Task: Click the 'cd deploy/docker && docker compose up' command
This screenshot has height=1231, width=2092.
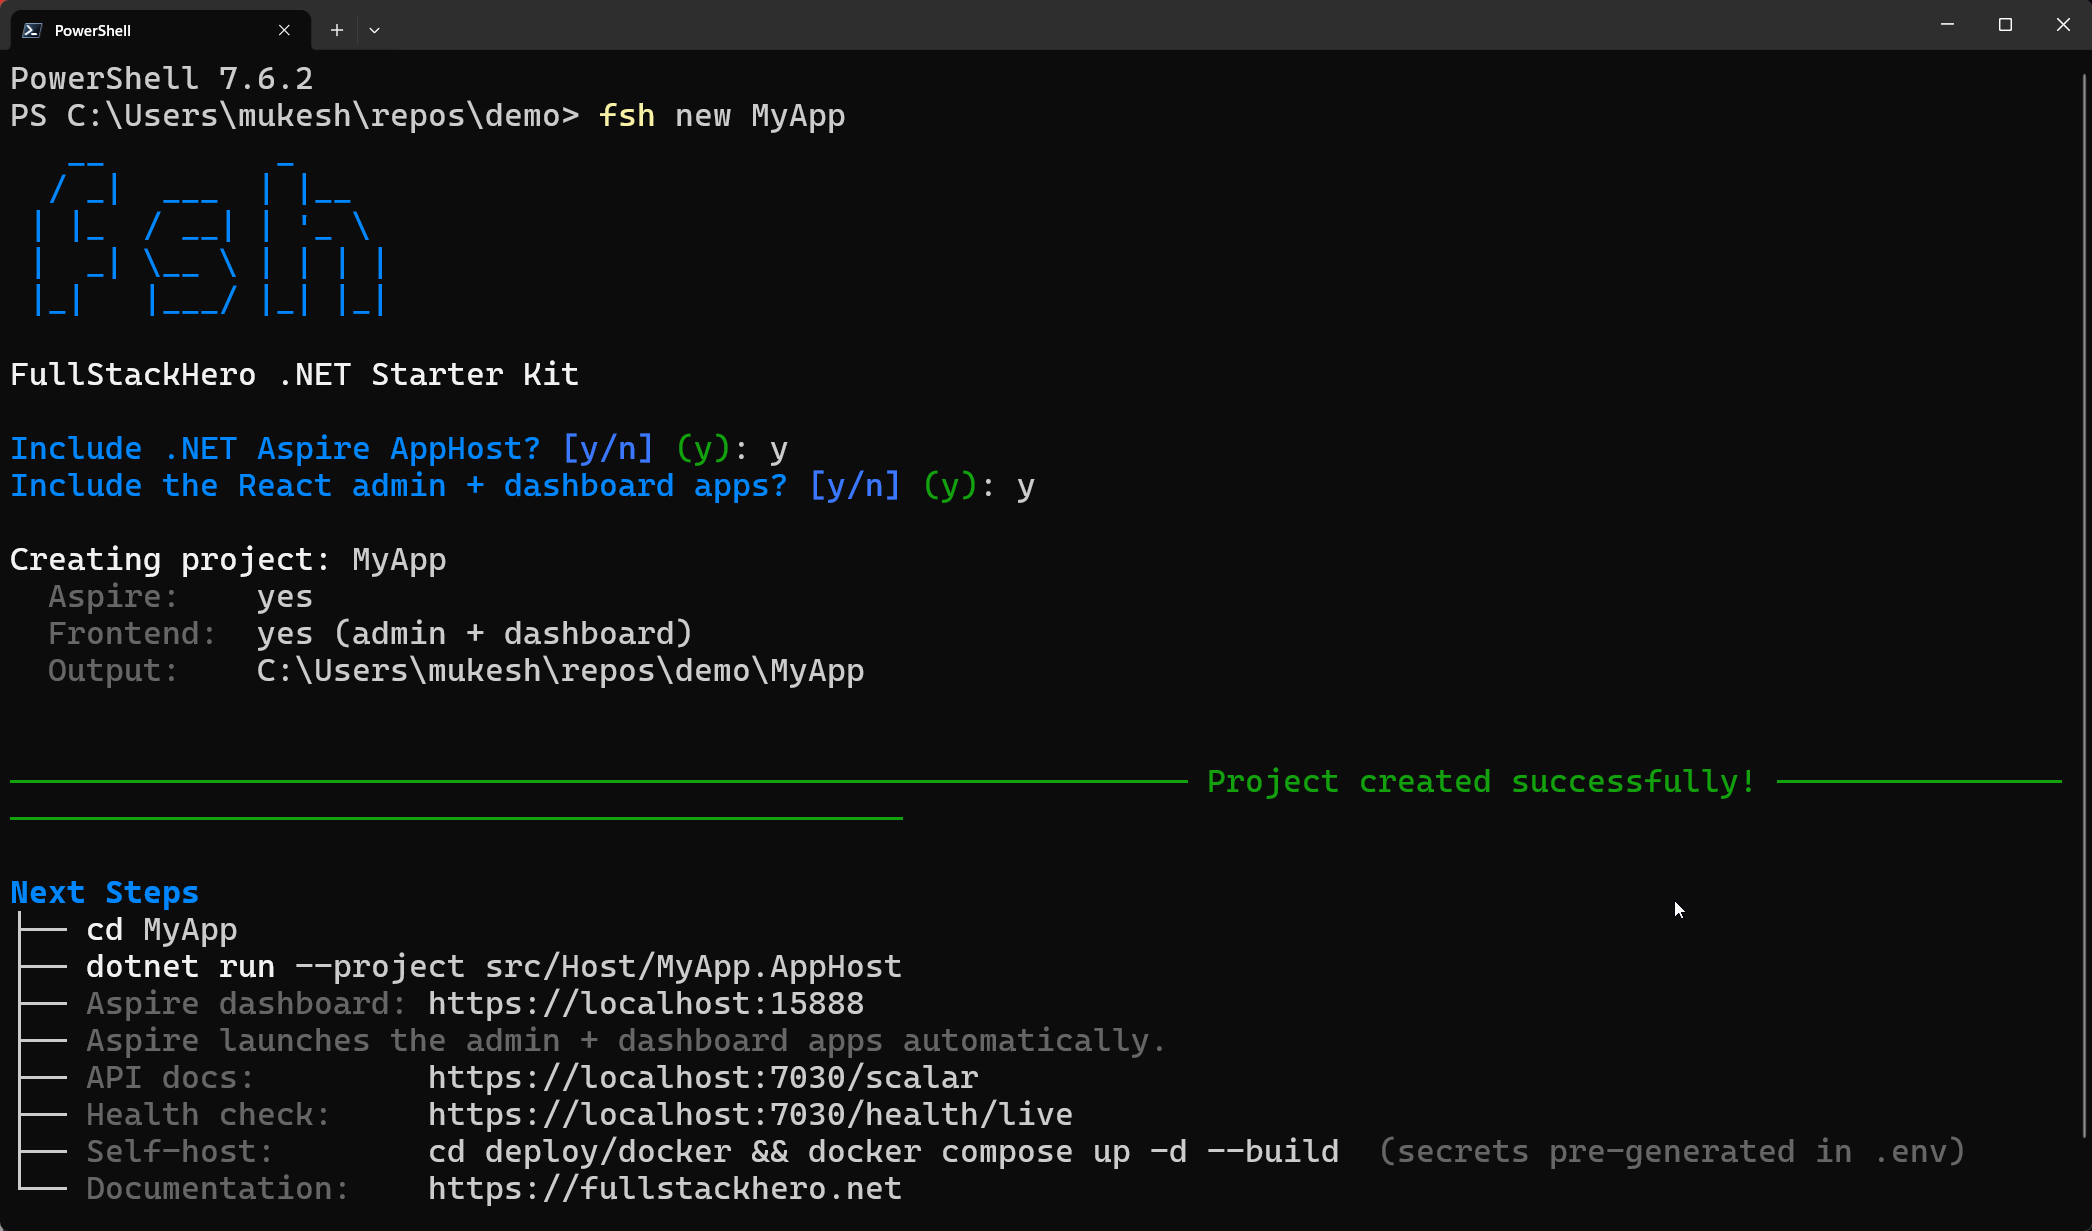Action: (x=883, y=1152)
